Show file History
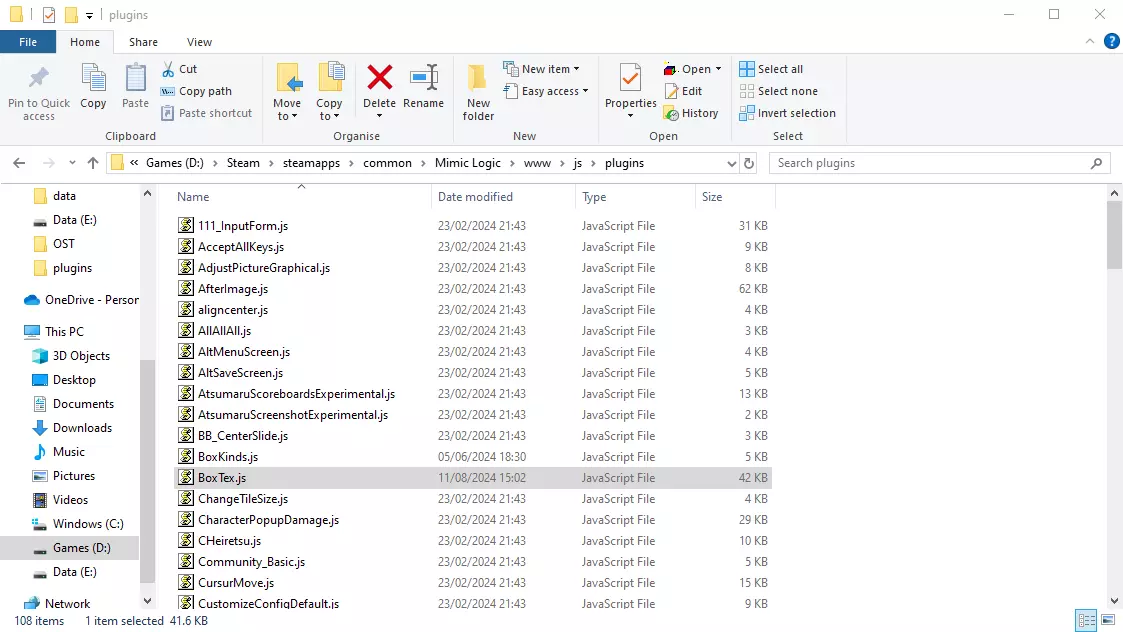Viewport: 1123px width, 632px height. [691, 113]
